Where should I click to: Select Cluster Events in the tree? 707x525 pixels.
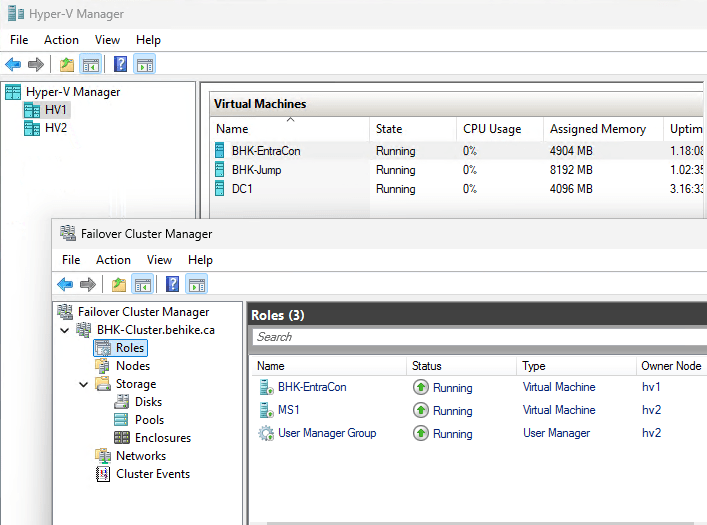(152, 474)
